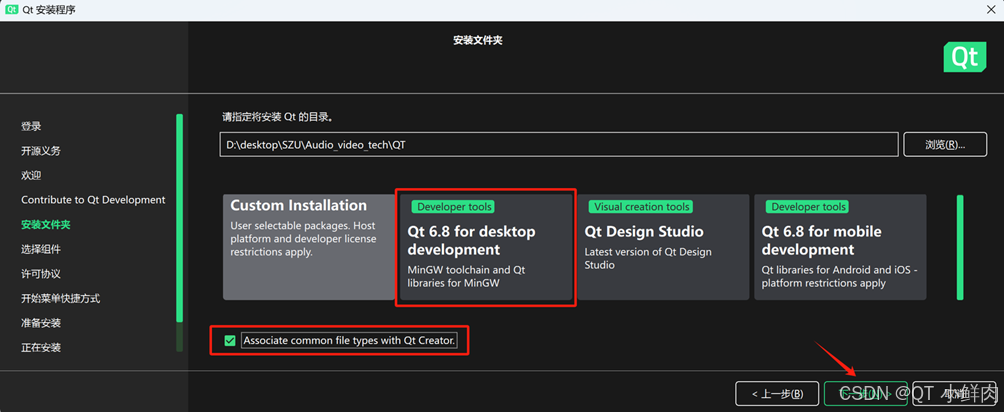Choose Qt 6.8 for desktop development card
This screenshot has width=1004, height=412.
pyautogui.click(x=486, y=247)
